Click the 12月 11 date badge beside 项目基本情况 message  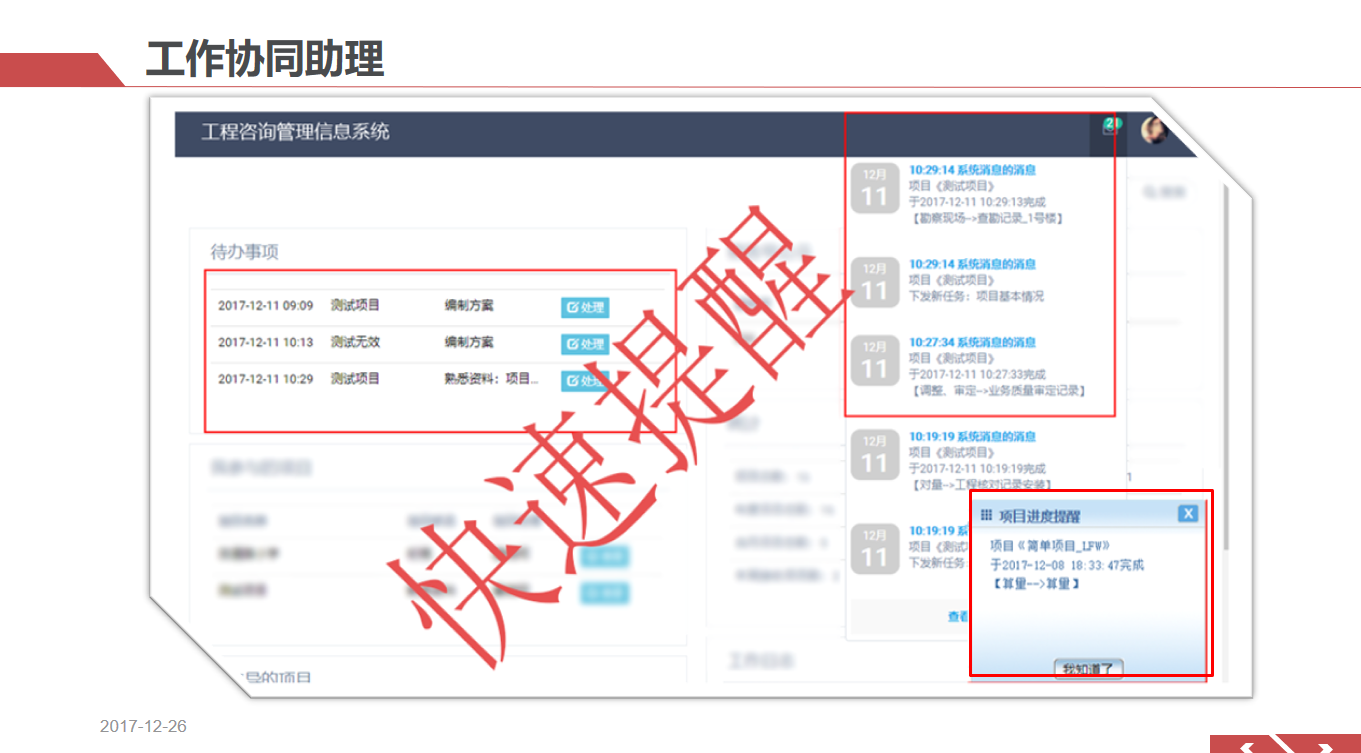pos(875,282)
